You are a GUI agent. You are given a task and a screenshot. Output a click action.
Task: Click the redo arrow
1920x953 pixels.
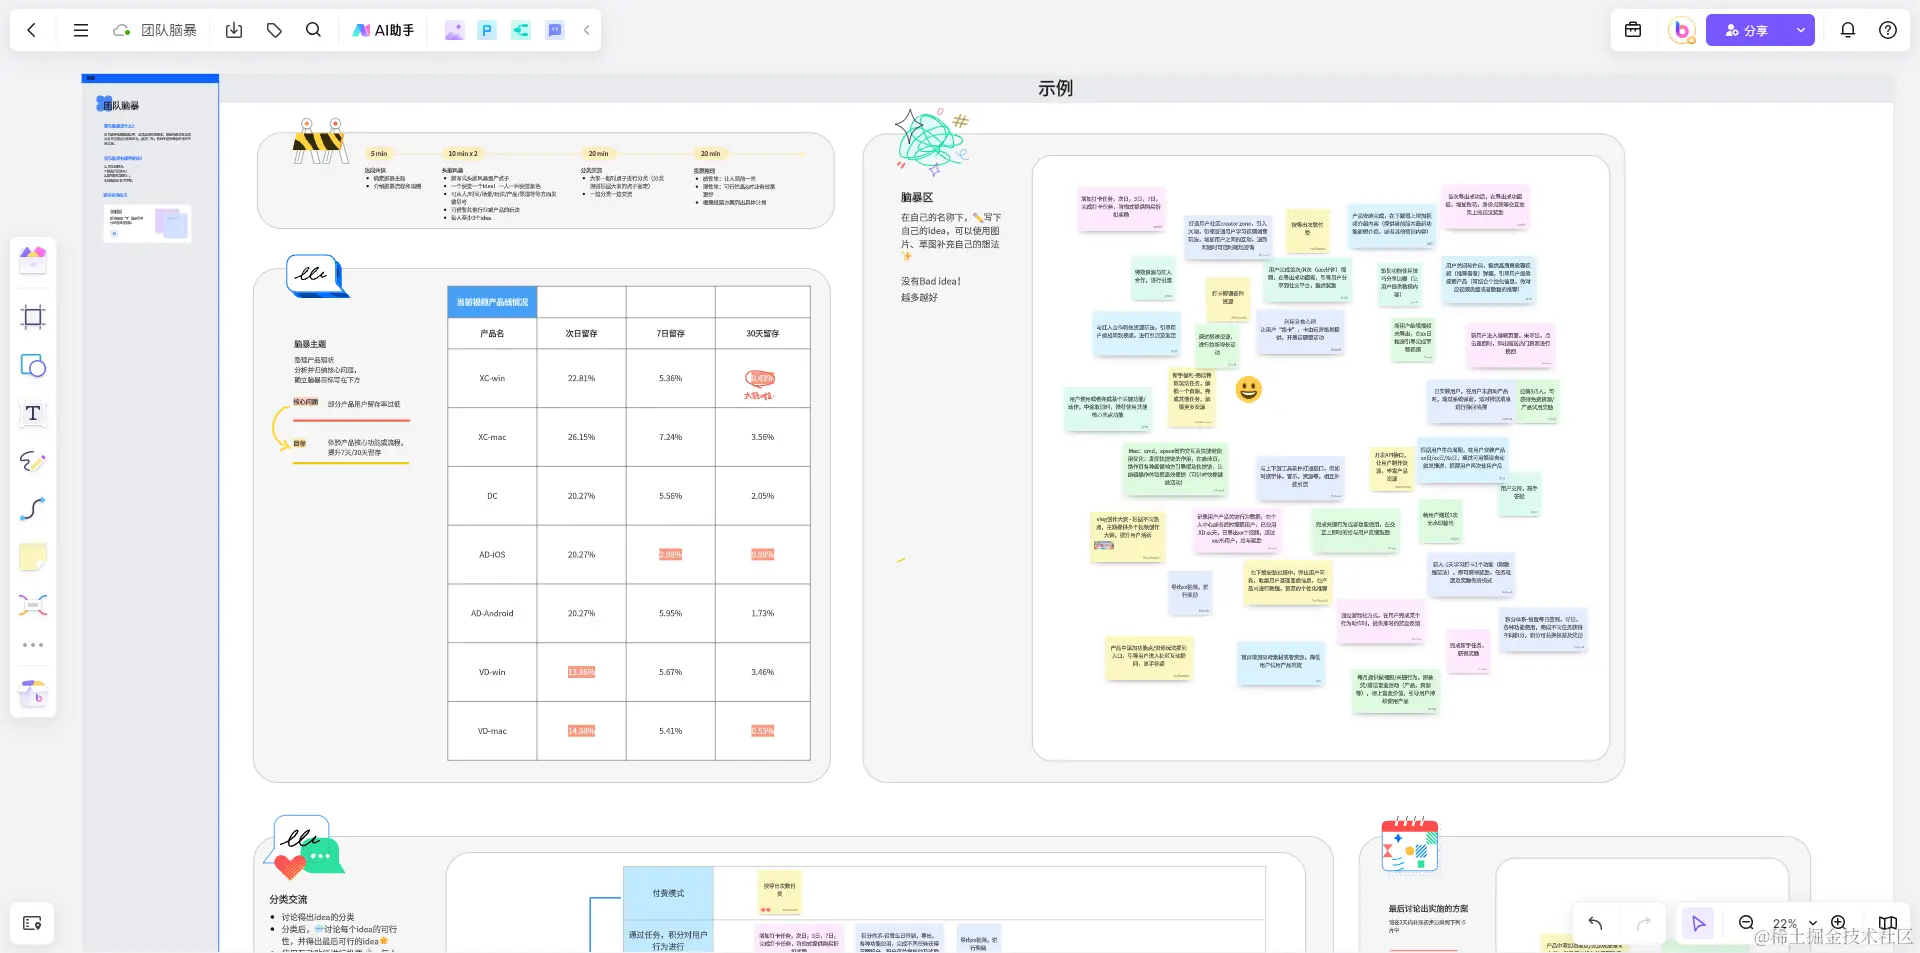click(x=1643, y=923)
